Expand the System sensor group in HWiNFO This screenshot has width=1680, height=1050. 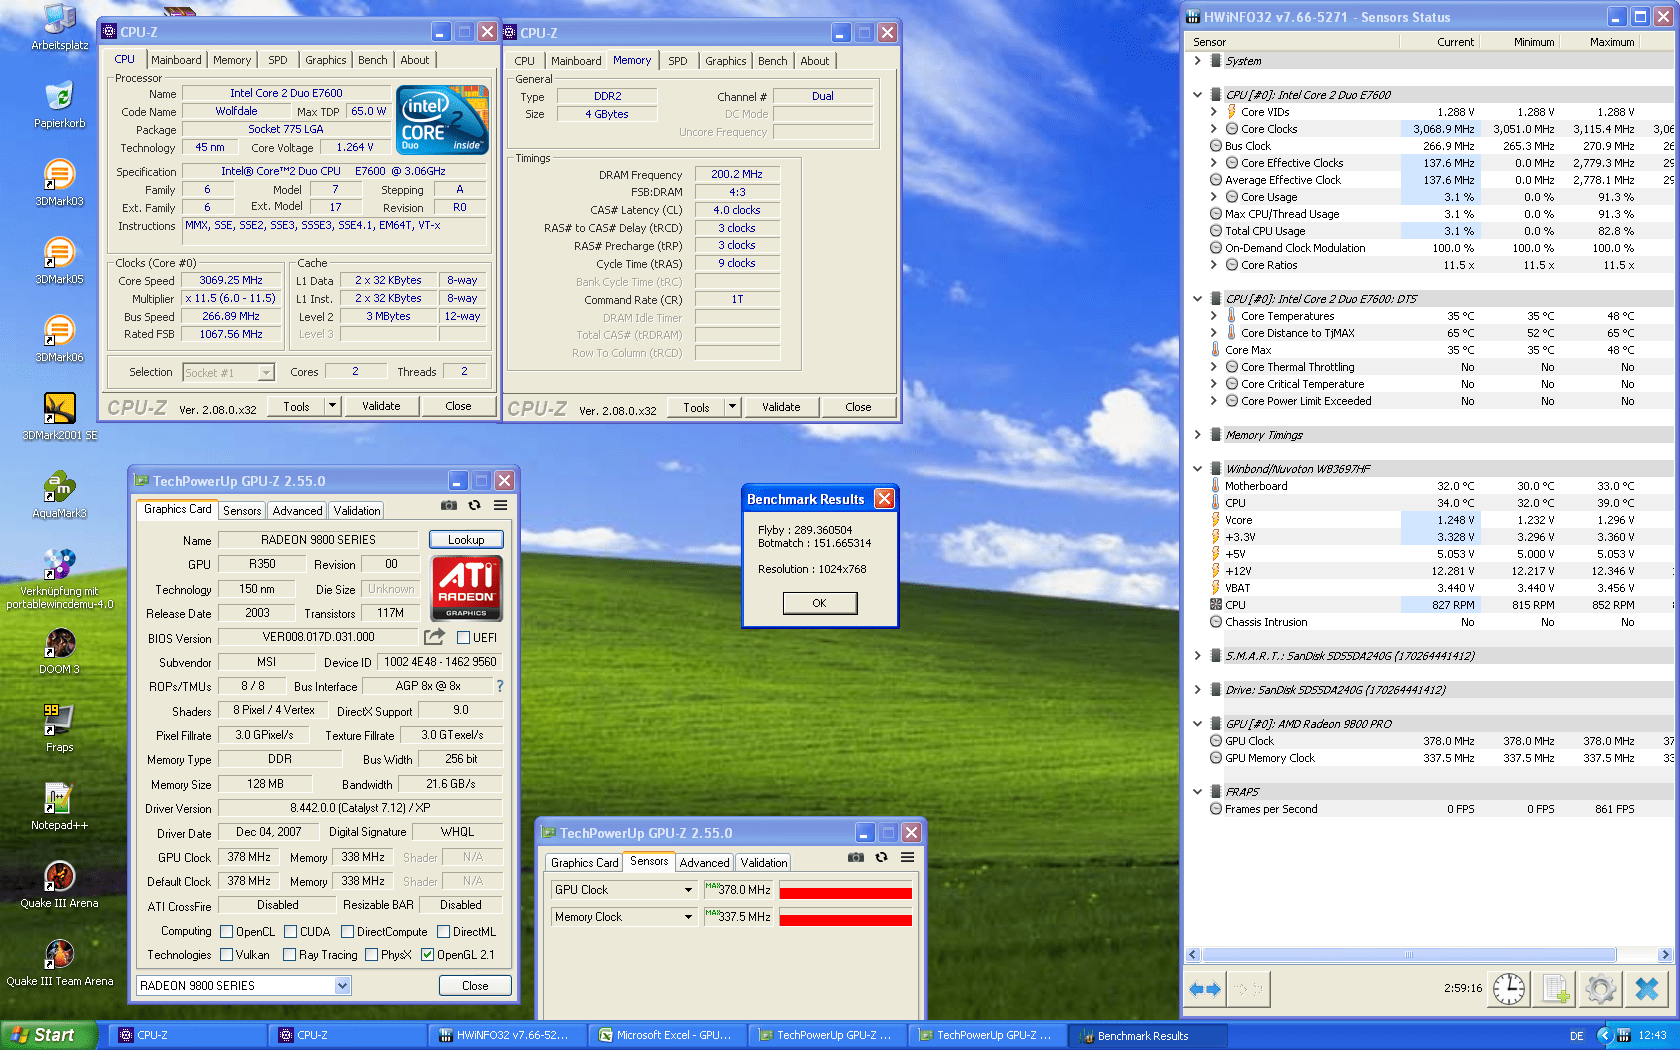[x=1197, y=61]
